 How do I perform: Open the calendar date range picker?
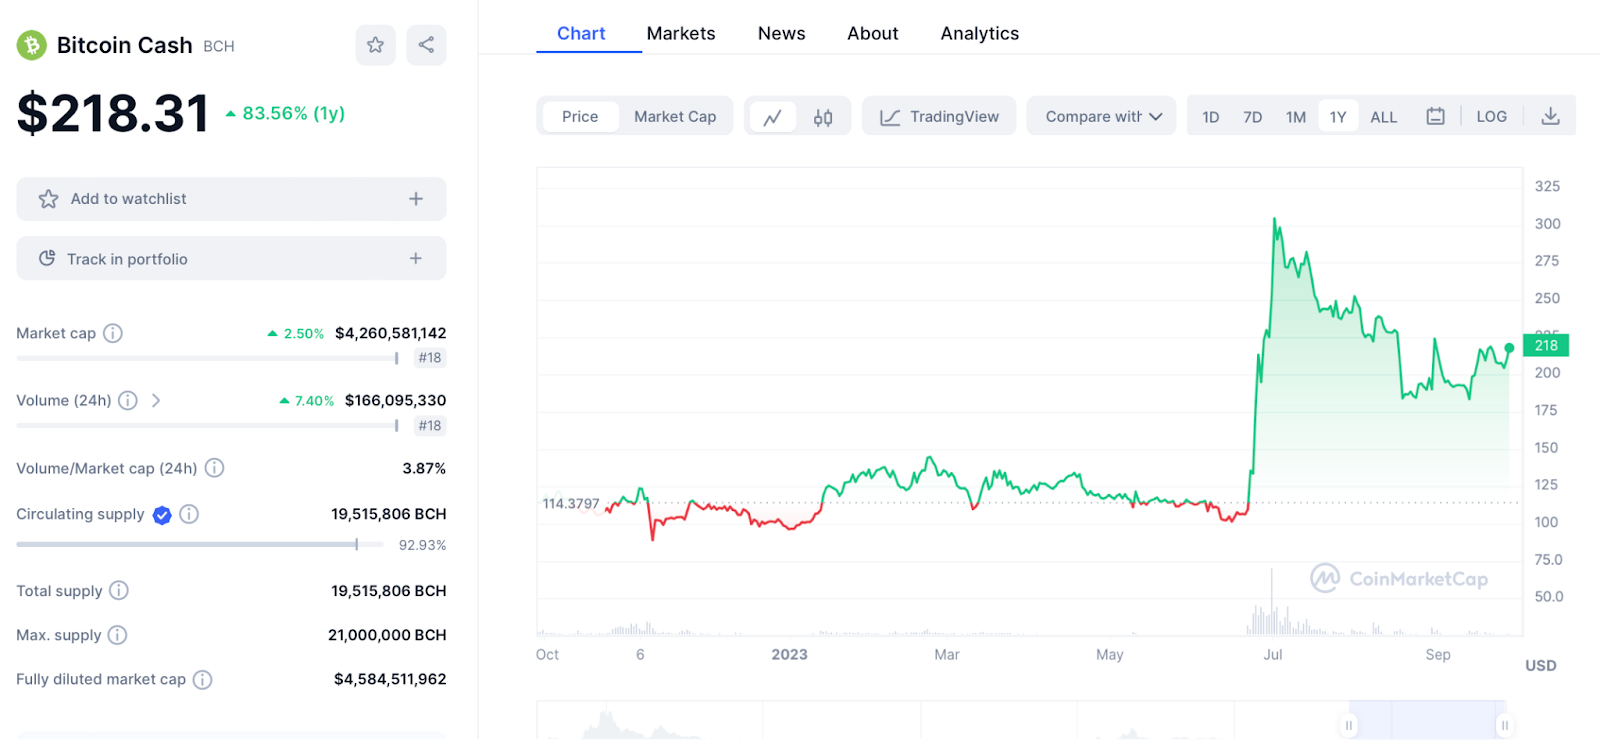tap(1435, 117)
